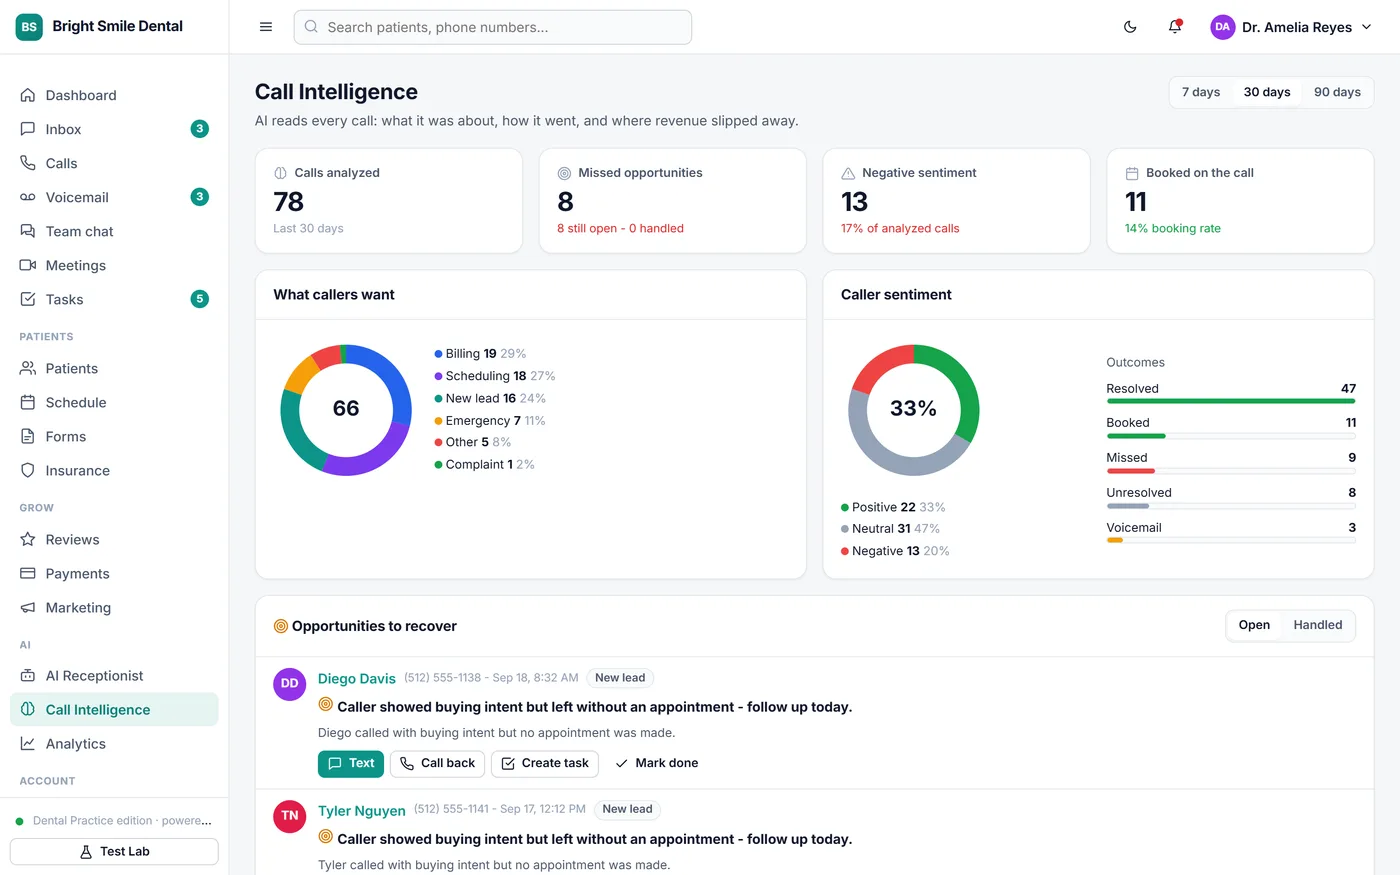The height and width of the screenshot is (875, 1400).
Task: Open Voicemail from the sidebar
Action: (x=114, y=197)
